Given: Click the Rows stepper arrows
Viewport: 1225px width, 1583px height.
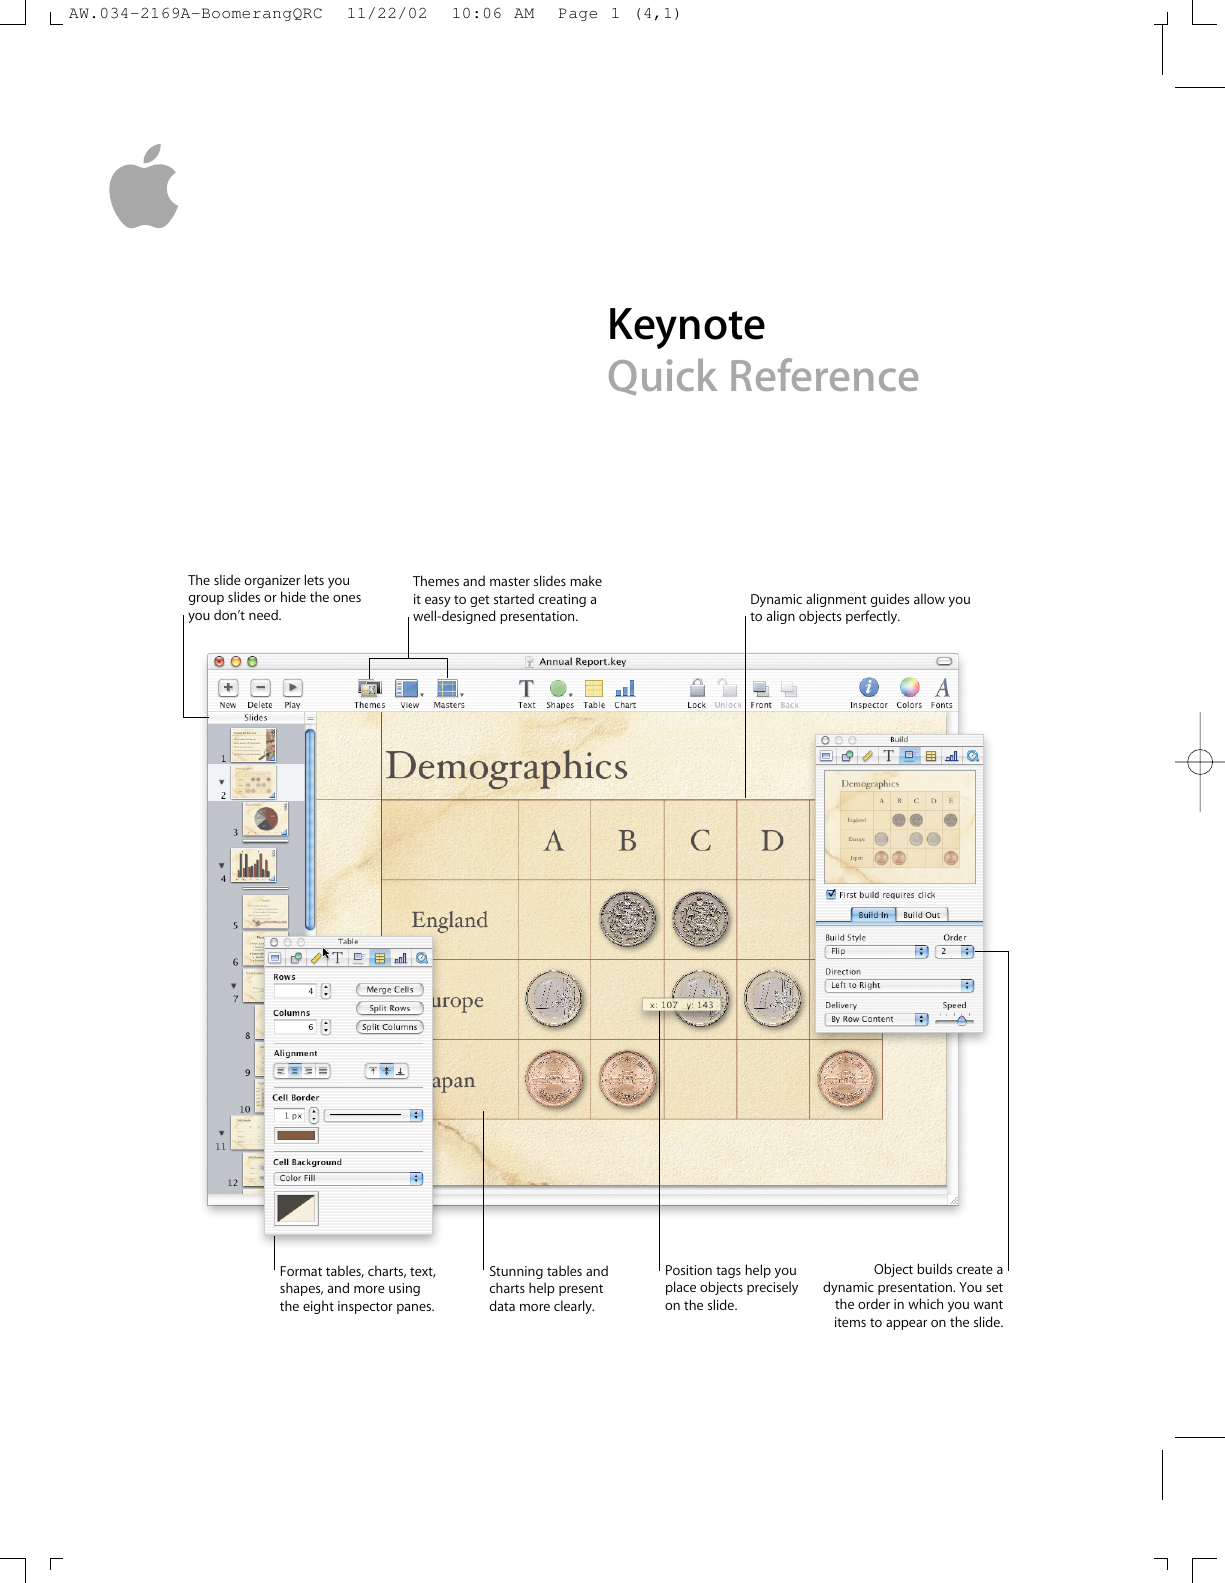Looking at the screenshot, I should pos(326,991).
